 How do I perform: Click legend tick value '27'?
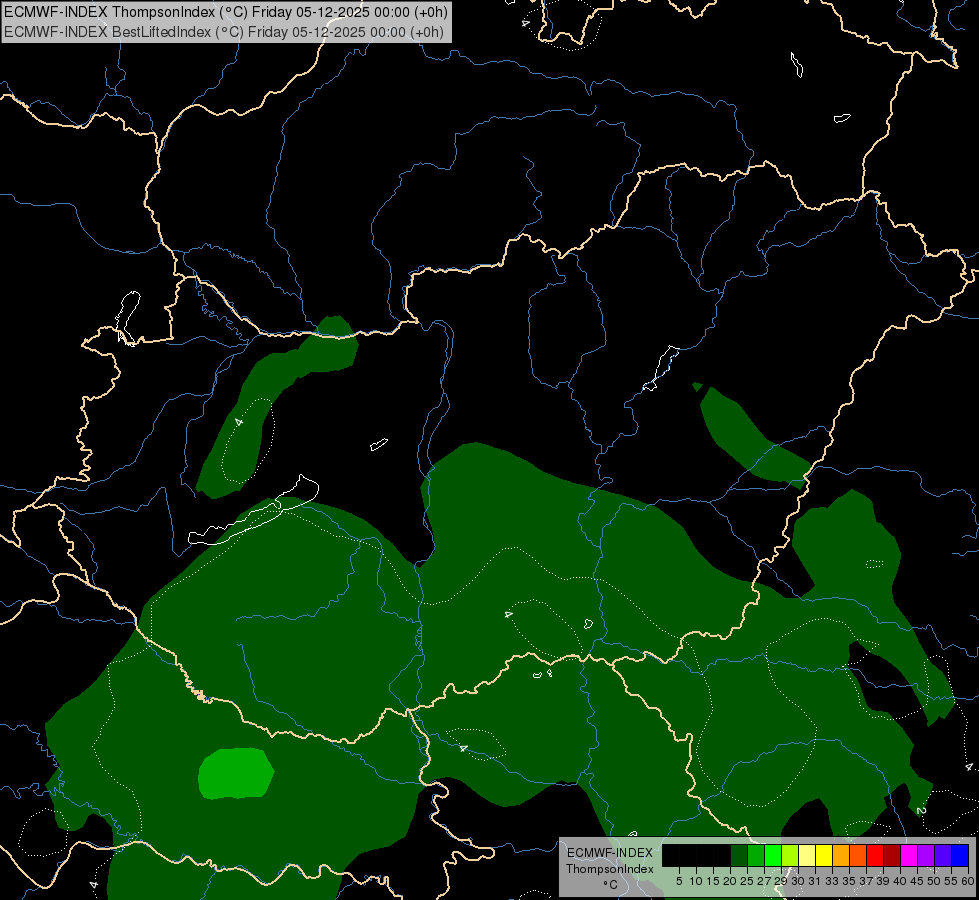764,881
